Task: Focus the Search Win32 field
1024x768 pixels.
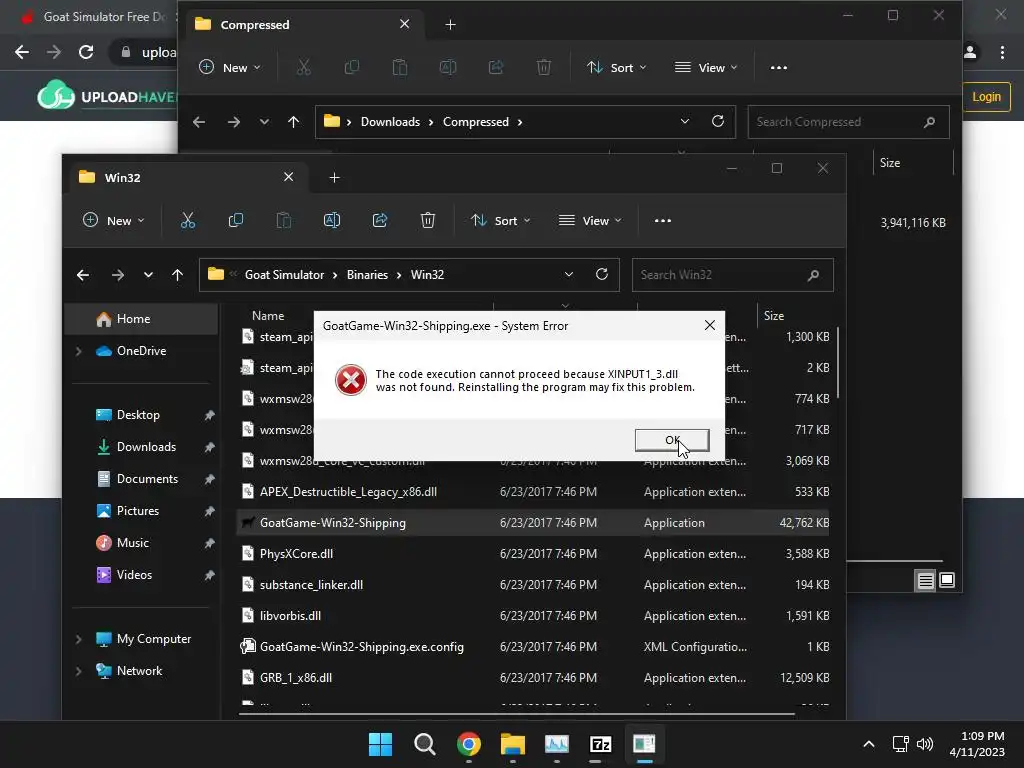Action: (732, 275)
